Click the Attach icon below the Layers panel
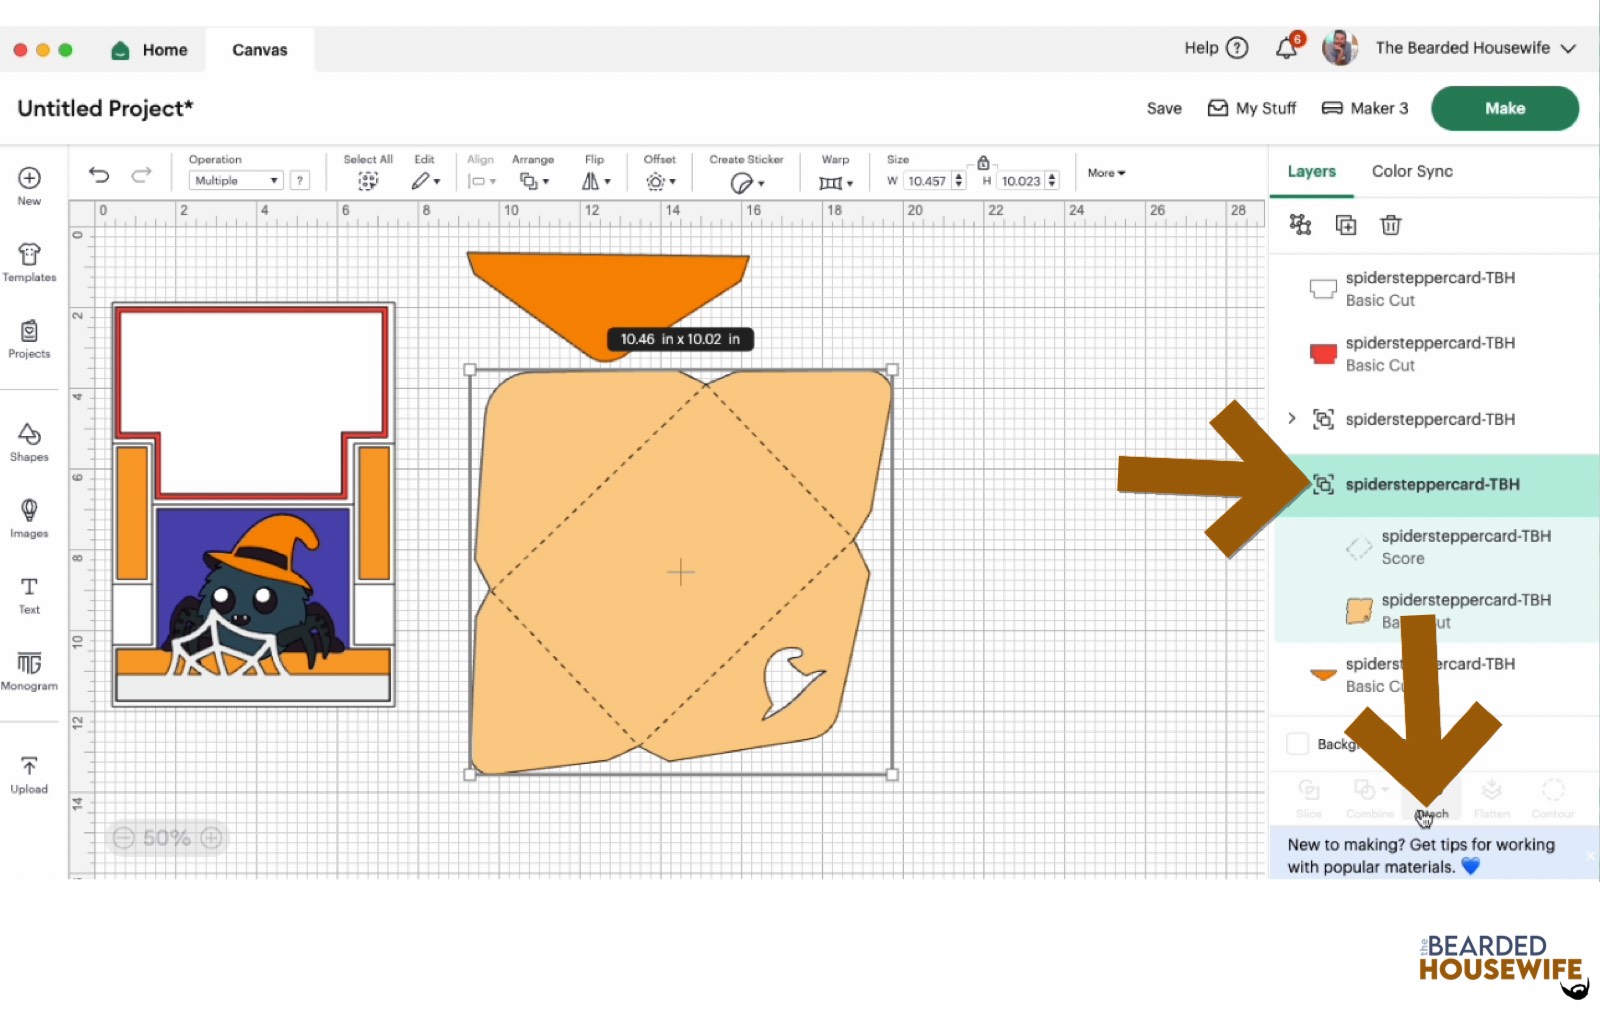Viewport: 1600px width, 1017px height. (1430, 795)
